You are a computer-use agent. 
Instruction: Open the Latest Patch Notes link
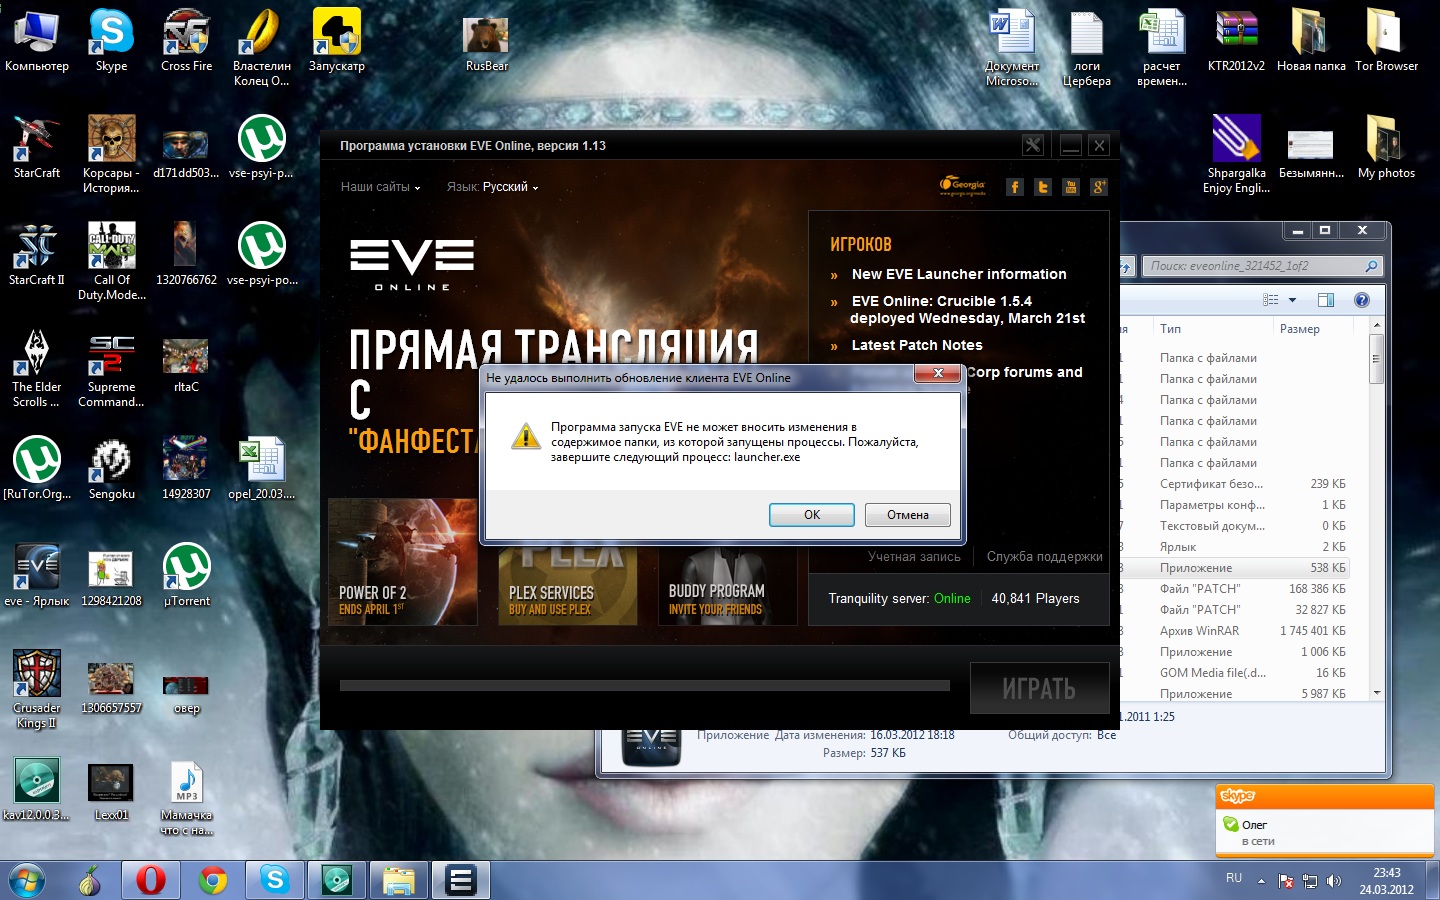tap(917, 345)
